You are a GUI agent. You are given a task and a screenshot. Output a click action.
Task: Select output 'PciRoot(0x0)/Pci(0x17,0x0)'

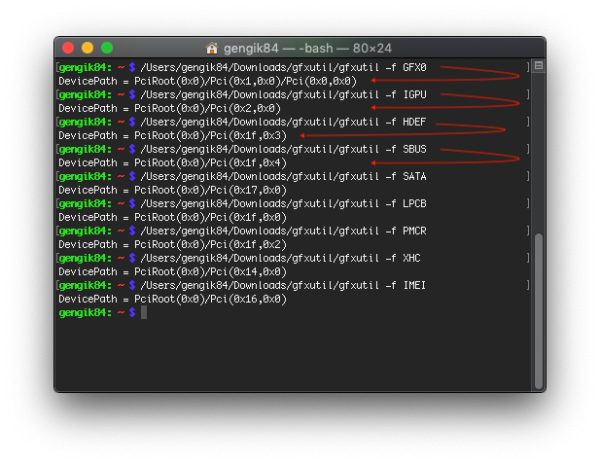210,190
